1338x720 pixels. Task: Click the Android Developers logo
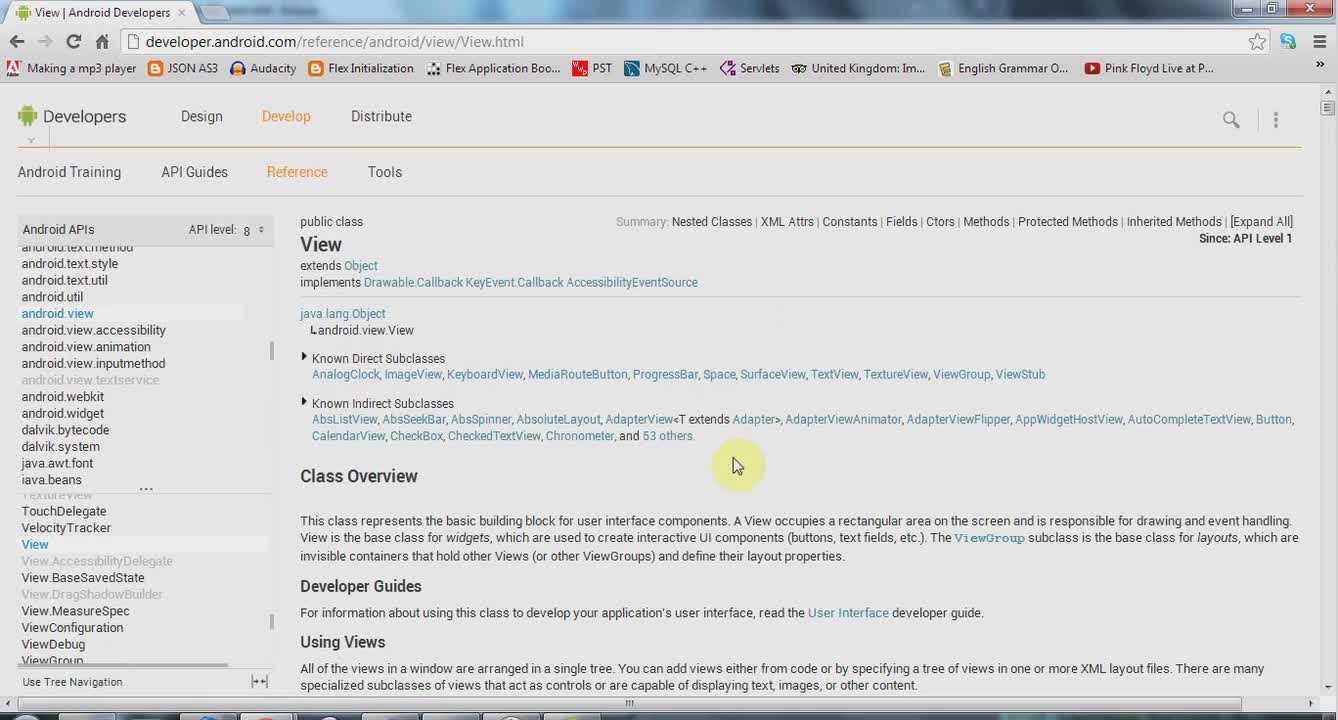pyautogui.click(x=72, y=116)
